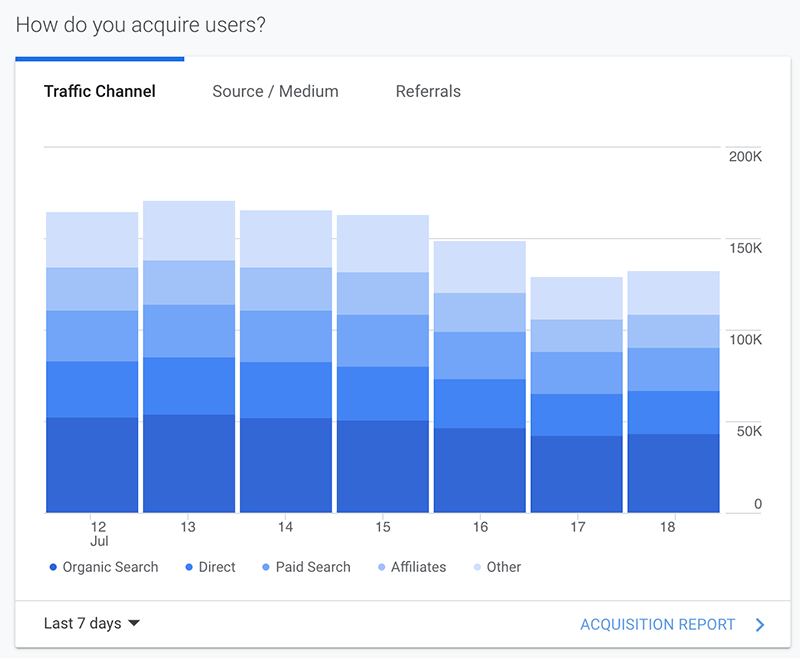Click the Paid Search legend dot
Image resolution: width=800 pixels, height=658 pixels.
[x=265, y=567]
